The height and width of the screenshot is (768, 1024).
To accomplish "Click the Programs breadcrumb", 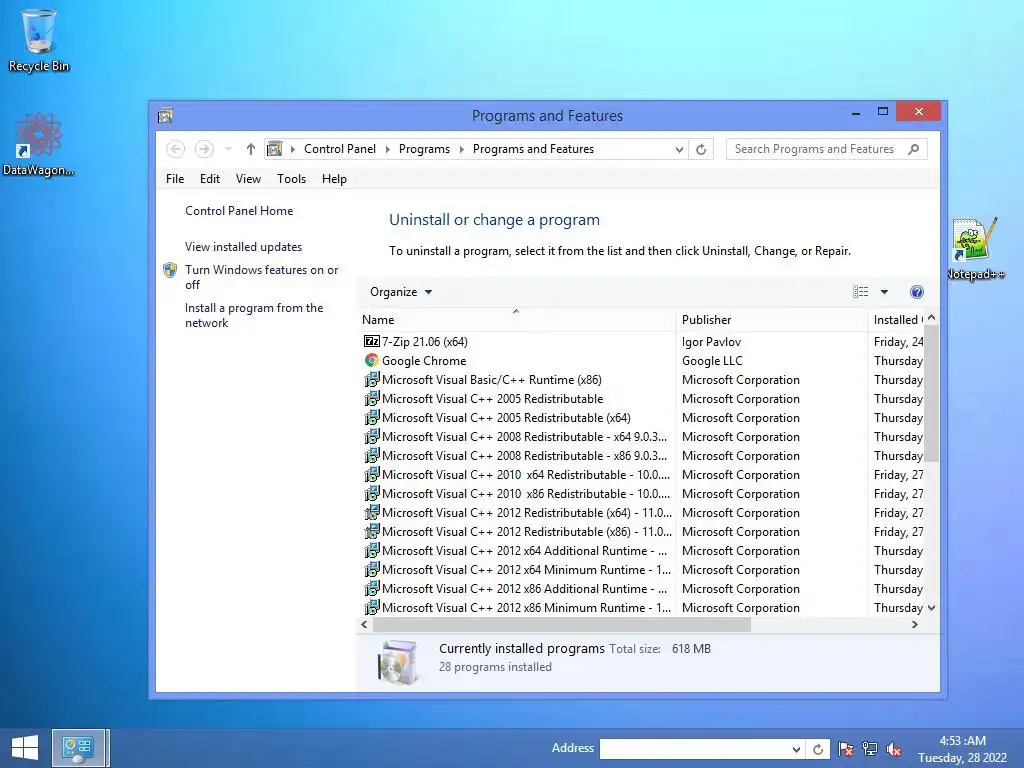I will tap(424, 149).
